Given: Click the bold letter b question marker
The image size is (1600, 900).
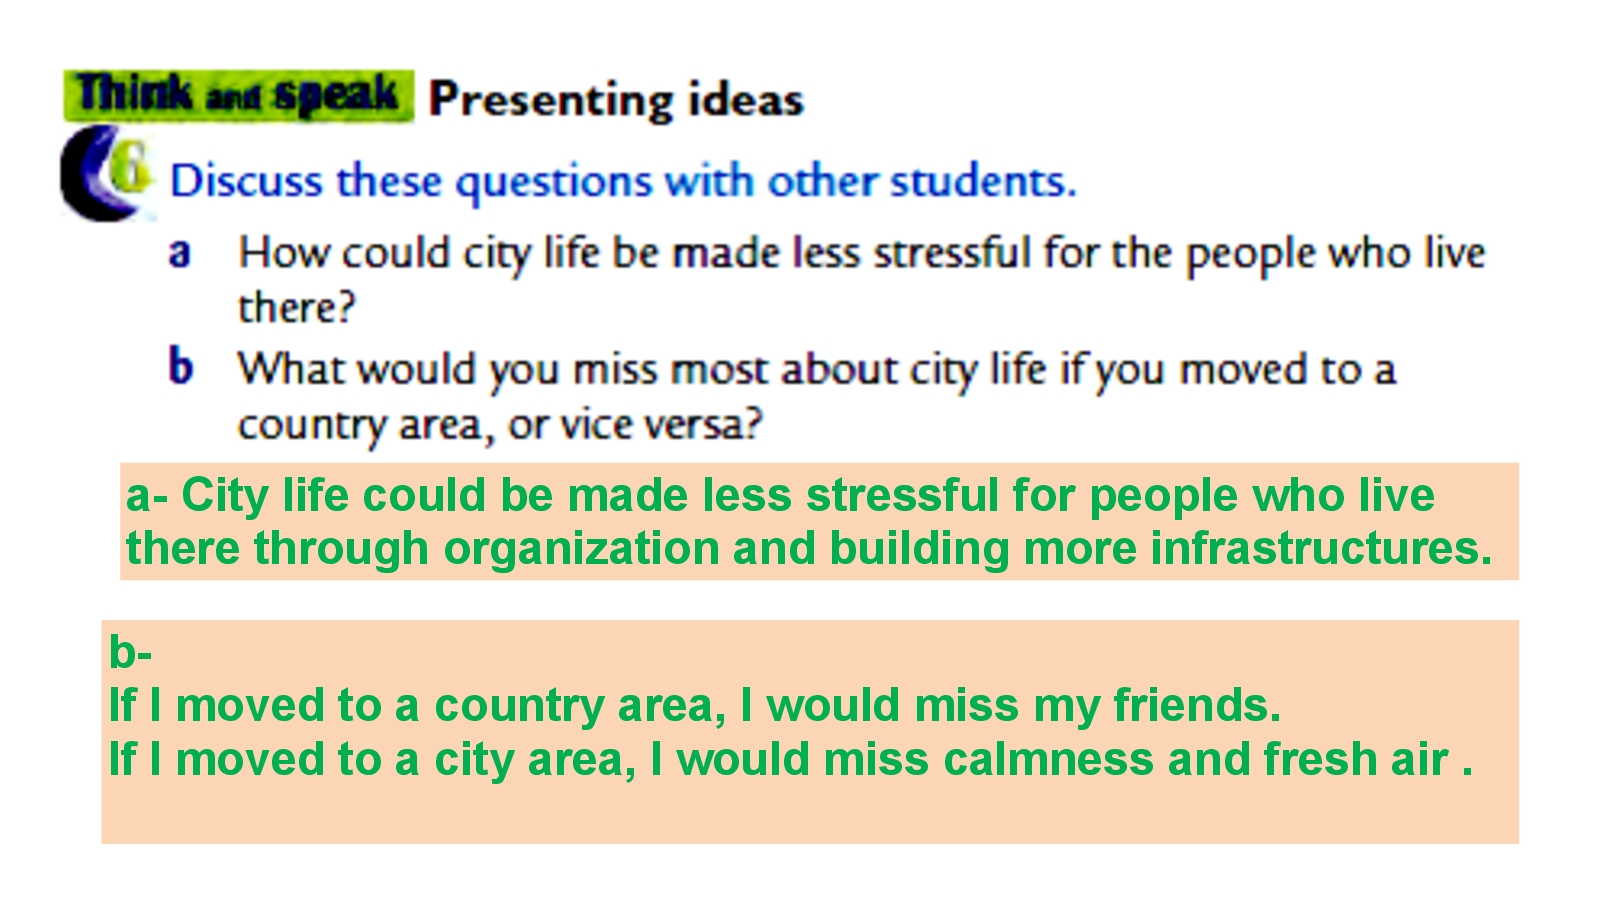Looking at the screenshot, I should 180,368.
